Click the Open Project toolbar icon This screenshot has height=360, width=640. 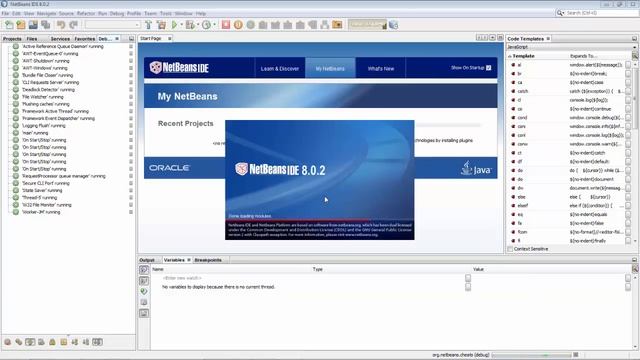(x=33, y=25)
